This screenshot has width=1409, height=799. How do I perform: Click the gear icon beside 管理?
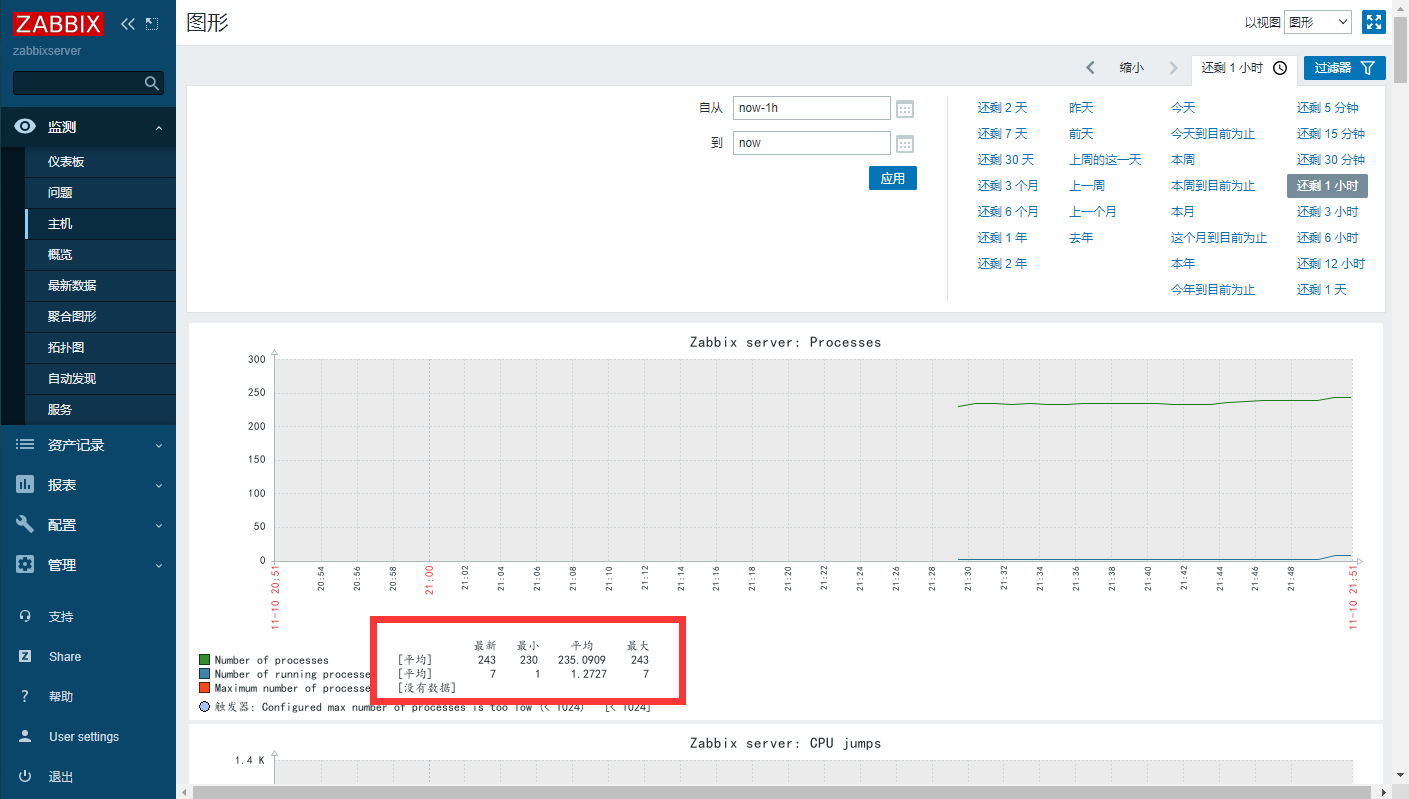pos(25,565)
